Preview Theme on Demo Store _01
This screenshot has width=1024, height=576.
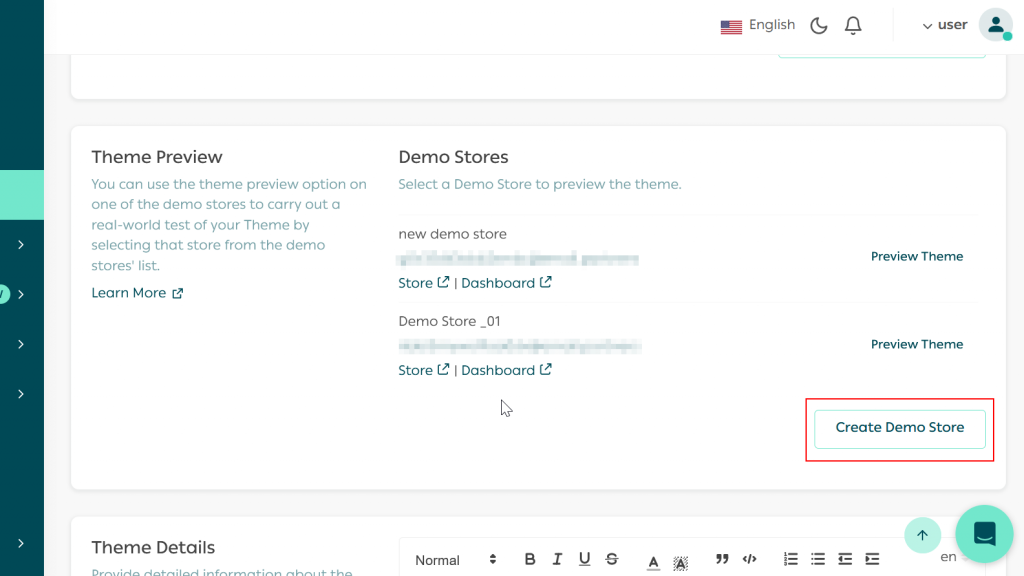point(917,343)
